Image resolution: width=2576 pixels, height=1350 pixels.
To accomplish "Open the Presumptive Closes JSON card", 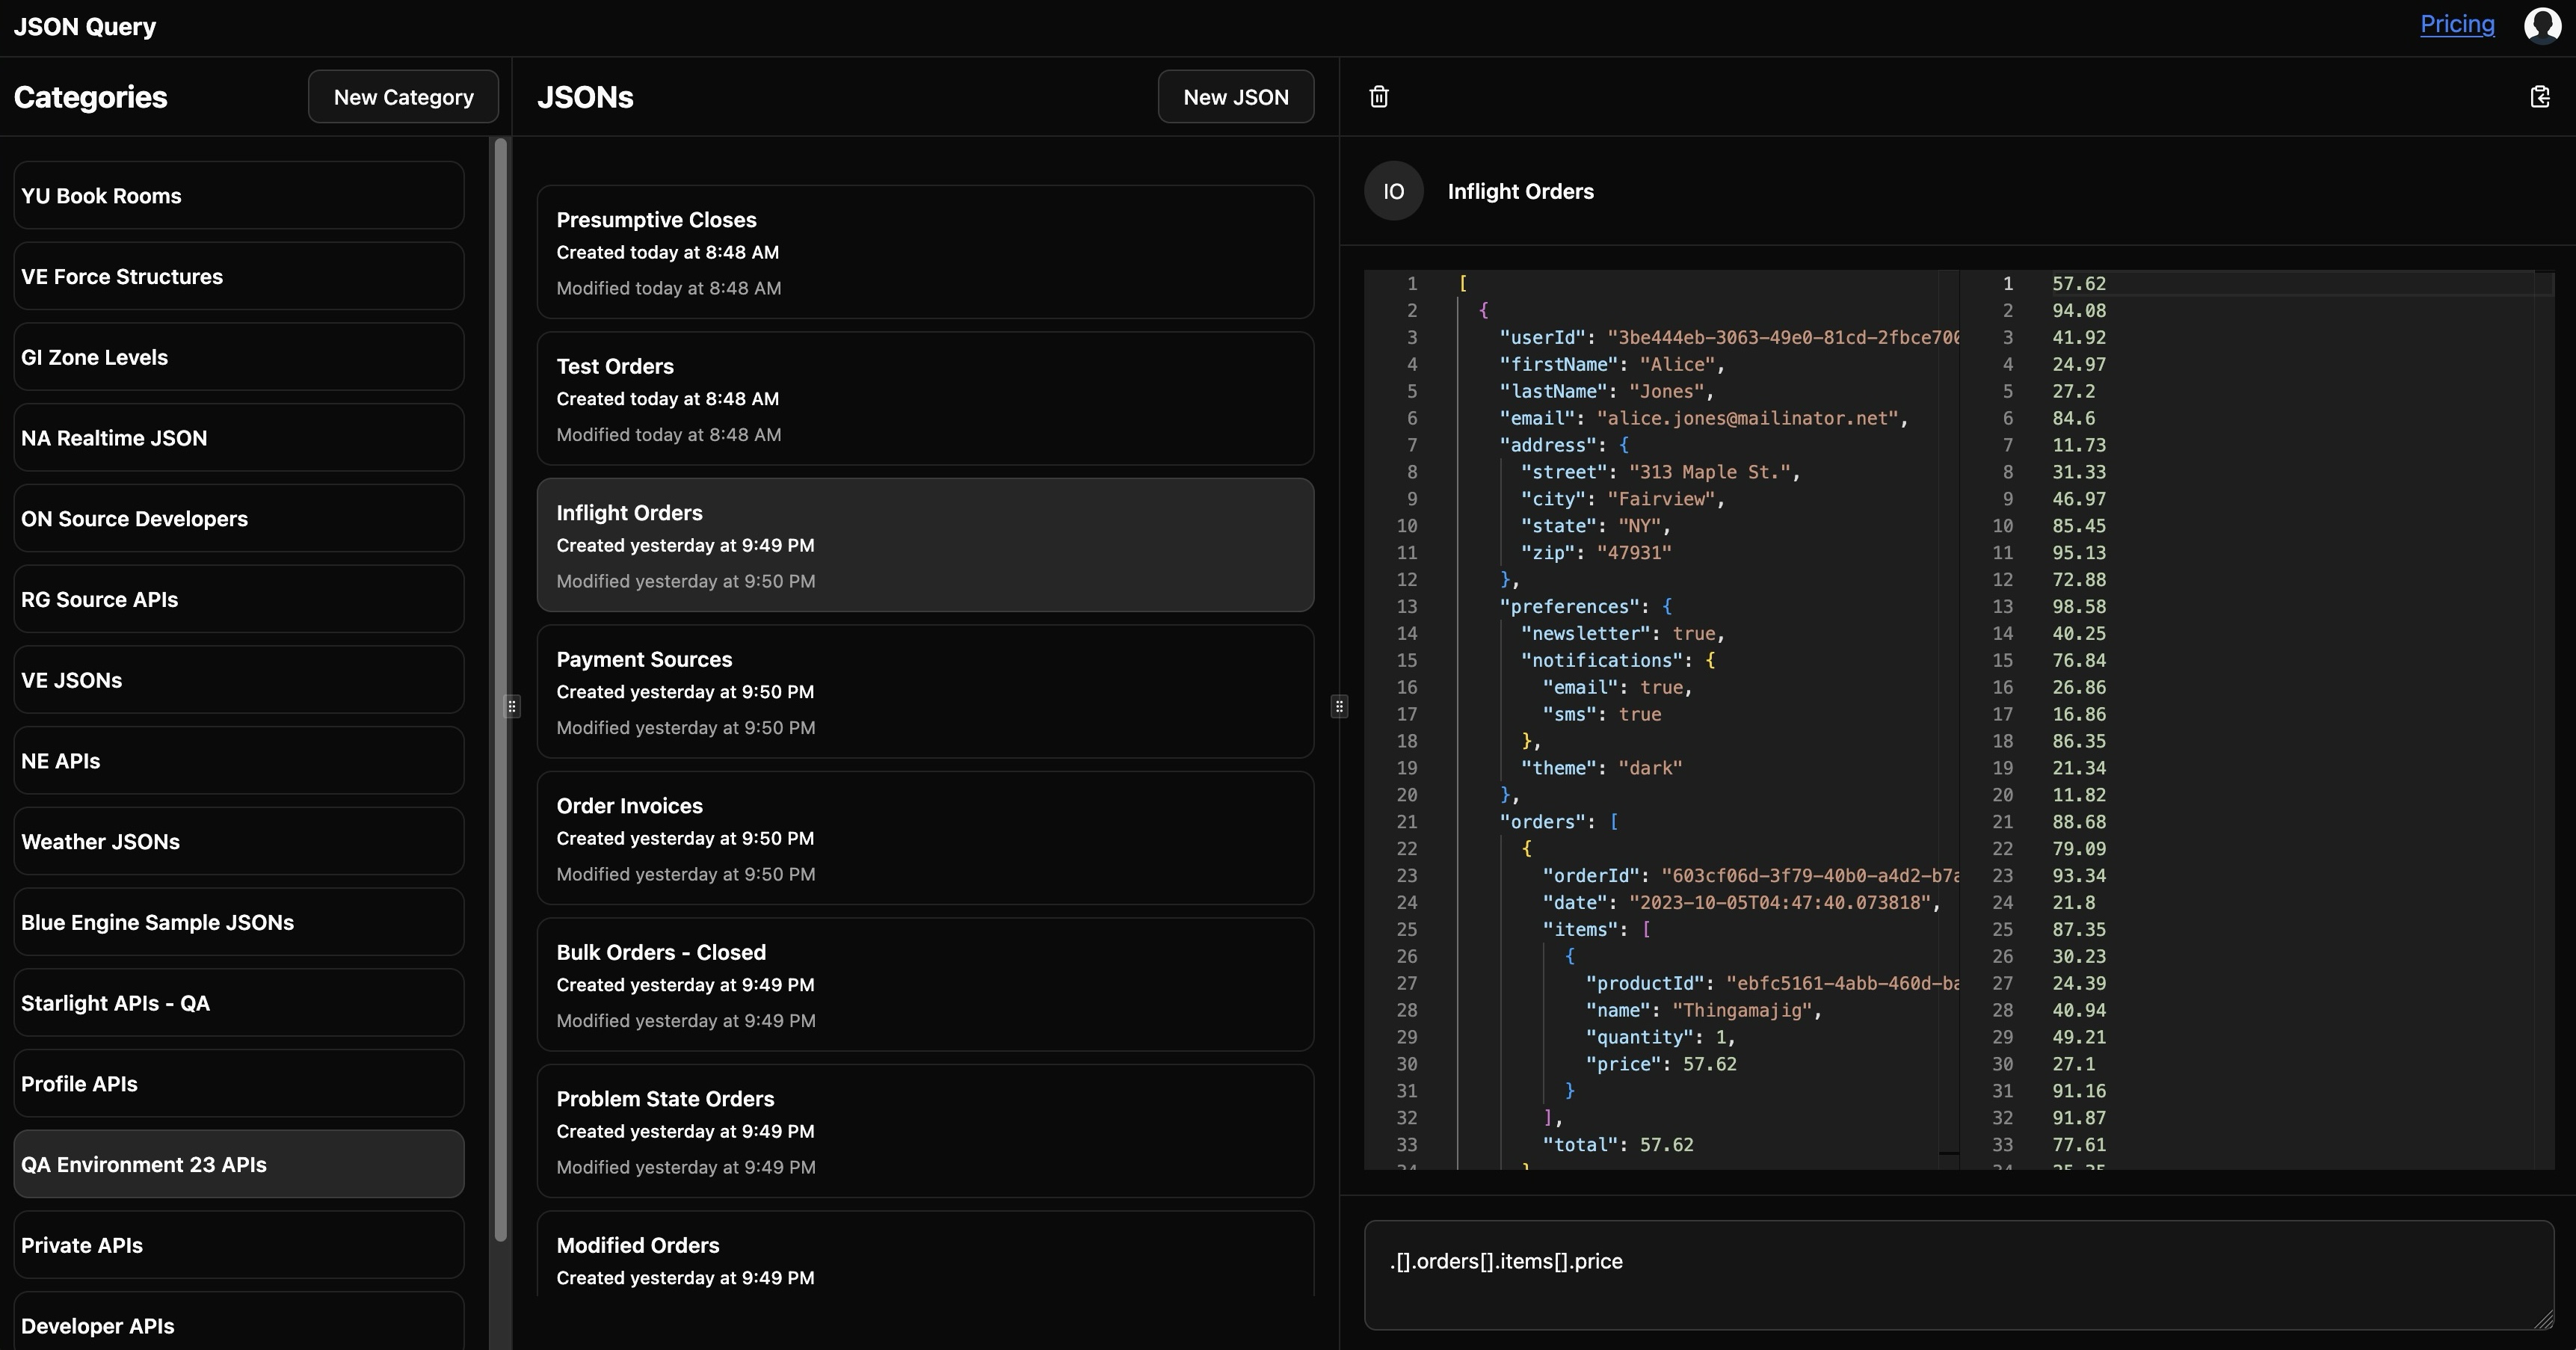I will point(925,252).
